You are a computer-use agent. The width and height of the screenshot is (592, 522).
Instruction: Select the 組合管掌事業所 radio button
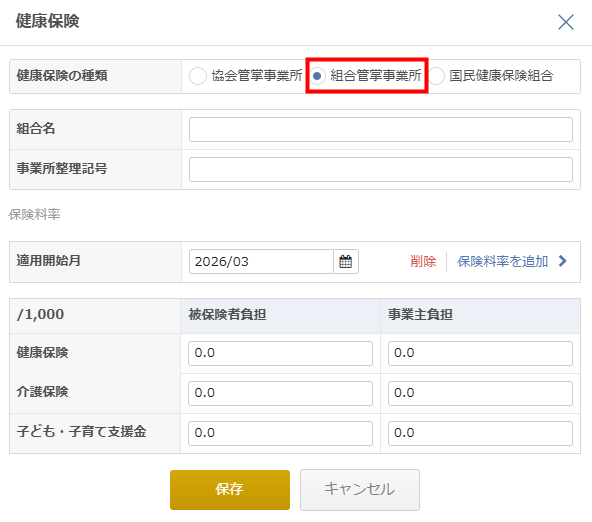(317, 76)
